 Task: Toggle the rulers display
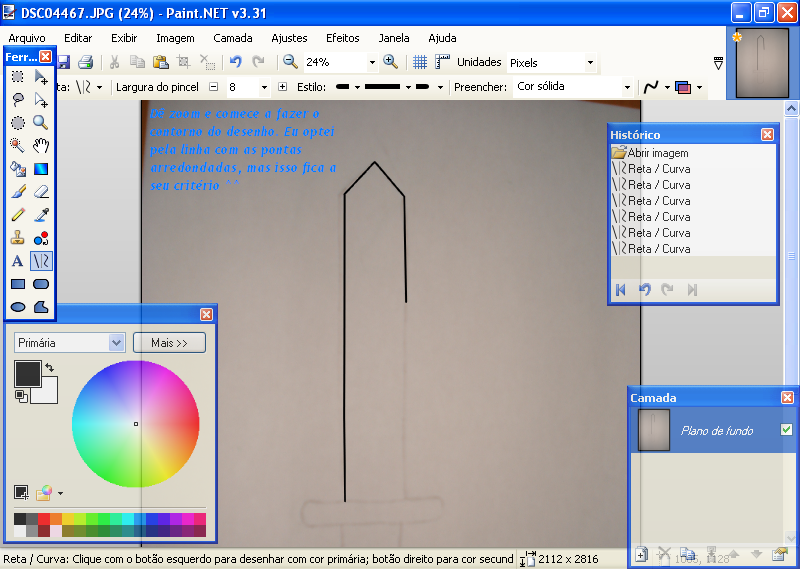[442, 62]
